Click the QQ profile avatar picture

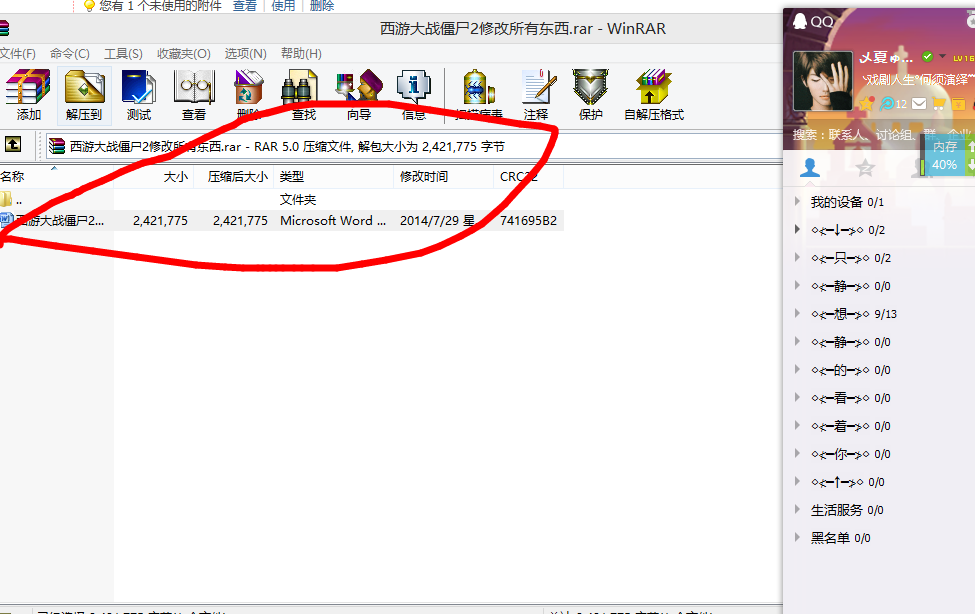point(823,81)
